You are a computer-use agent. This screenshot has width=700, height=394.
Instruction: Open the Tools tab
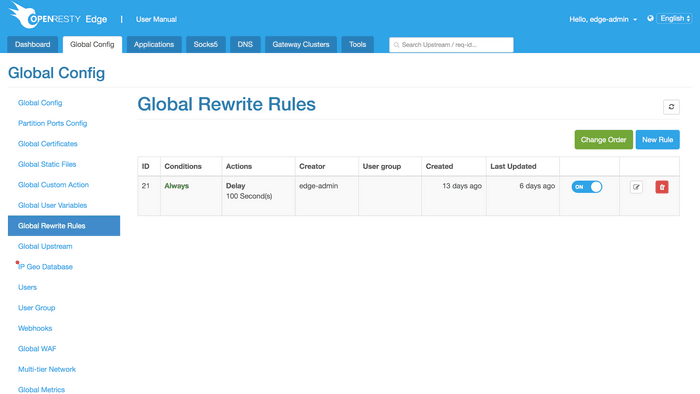pos(358,45)
